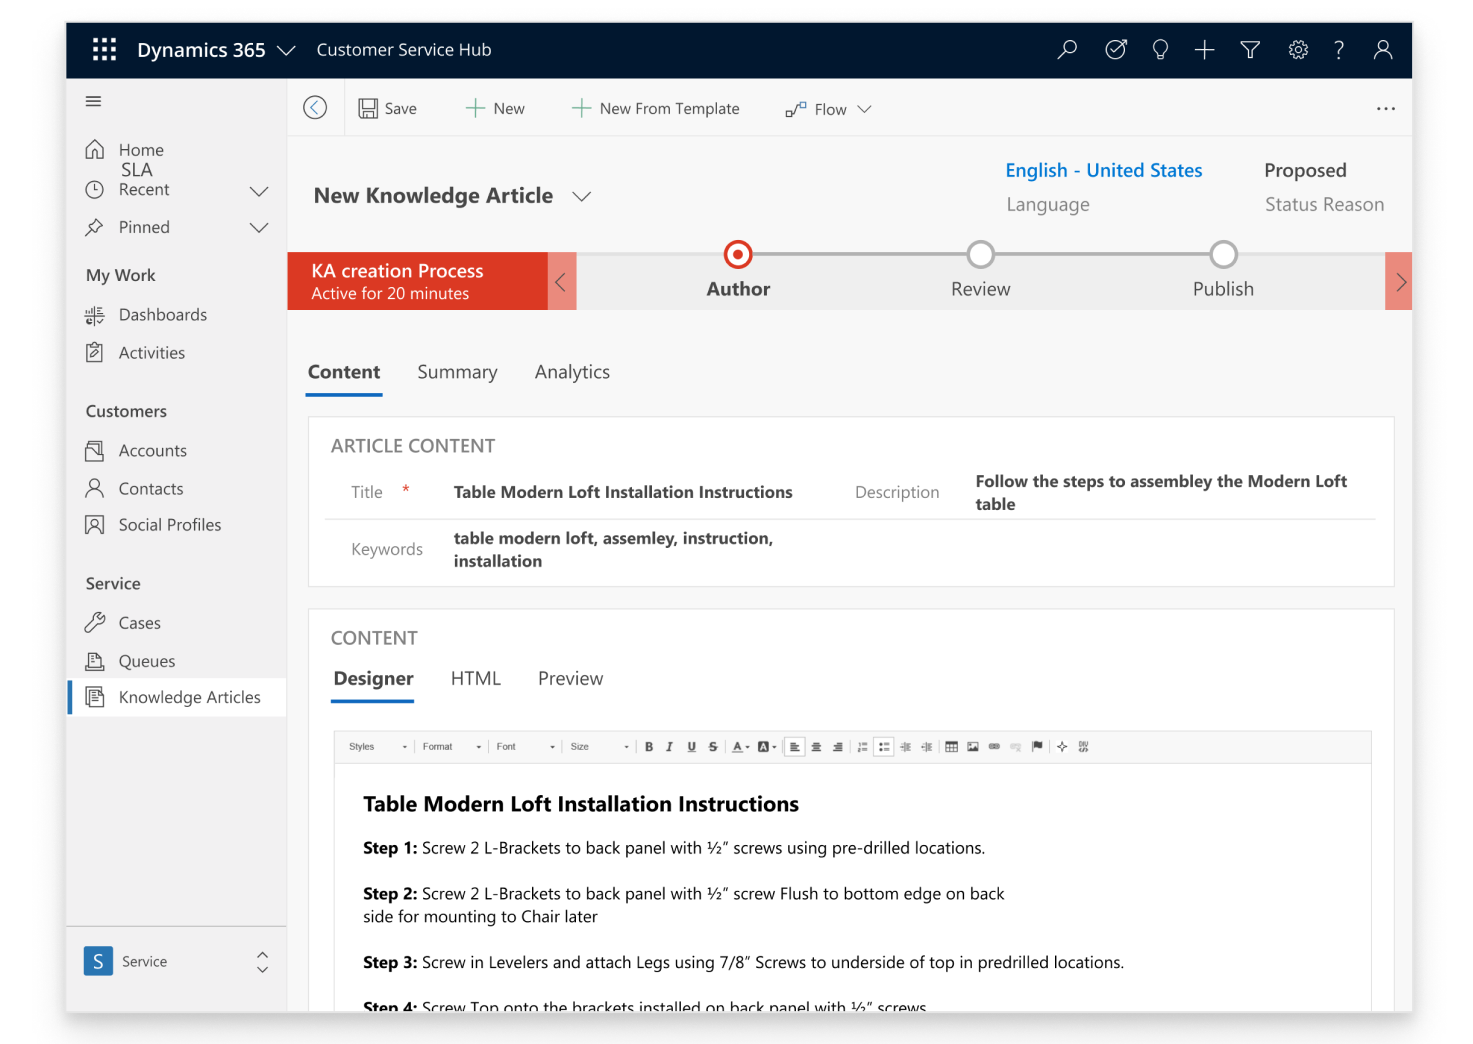Expand the Flow dropdown menu
The width and height of the screenshot is (1473, 1044).
click(829, 109)
